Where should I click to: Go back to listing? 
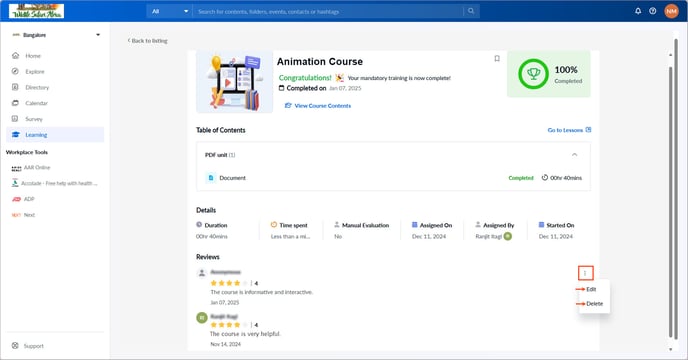[x=147, y=41]
